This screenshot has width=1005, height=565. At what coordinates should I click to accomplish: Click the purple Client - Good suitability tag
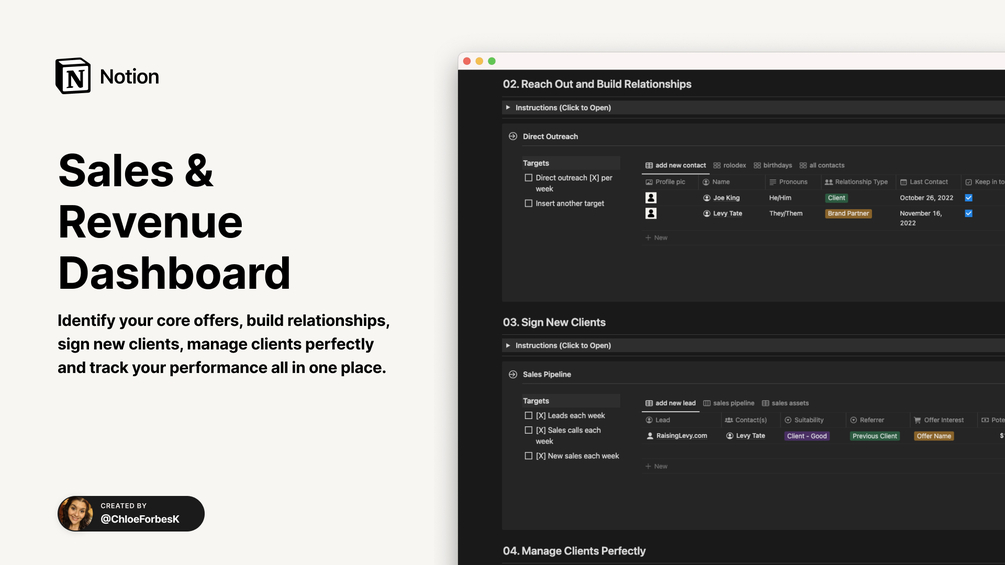tap(807, 436)
